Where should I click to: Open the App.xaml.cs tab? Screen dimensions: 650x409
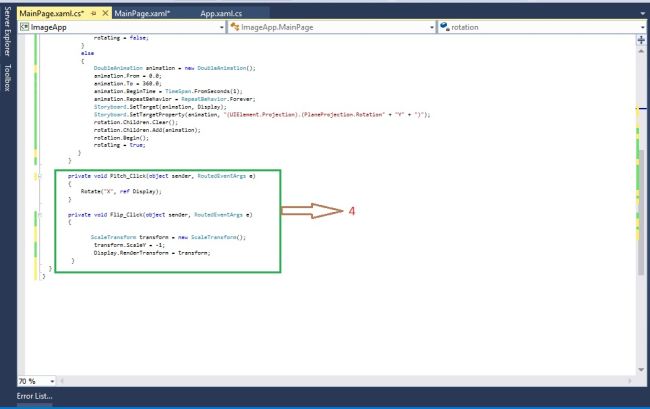pyautogui.click(x=221, y=13)
